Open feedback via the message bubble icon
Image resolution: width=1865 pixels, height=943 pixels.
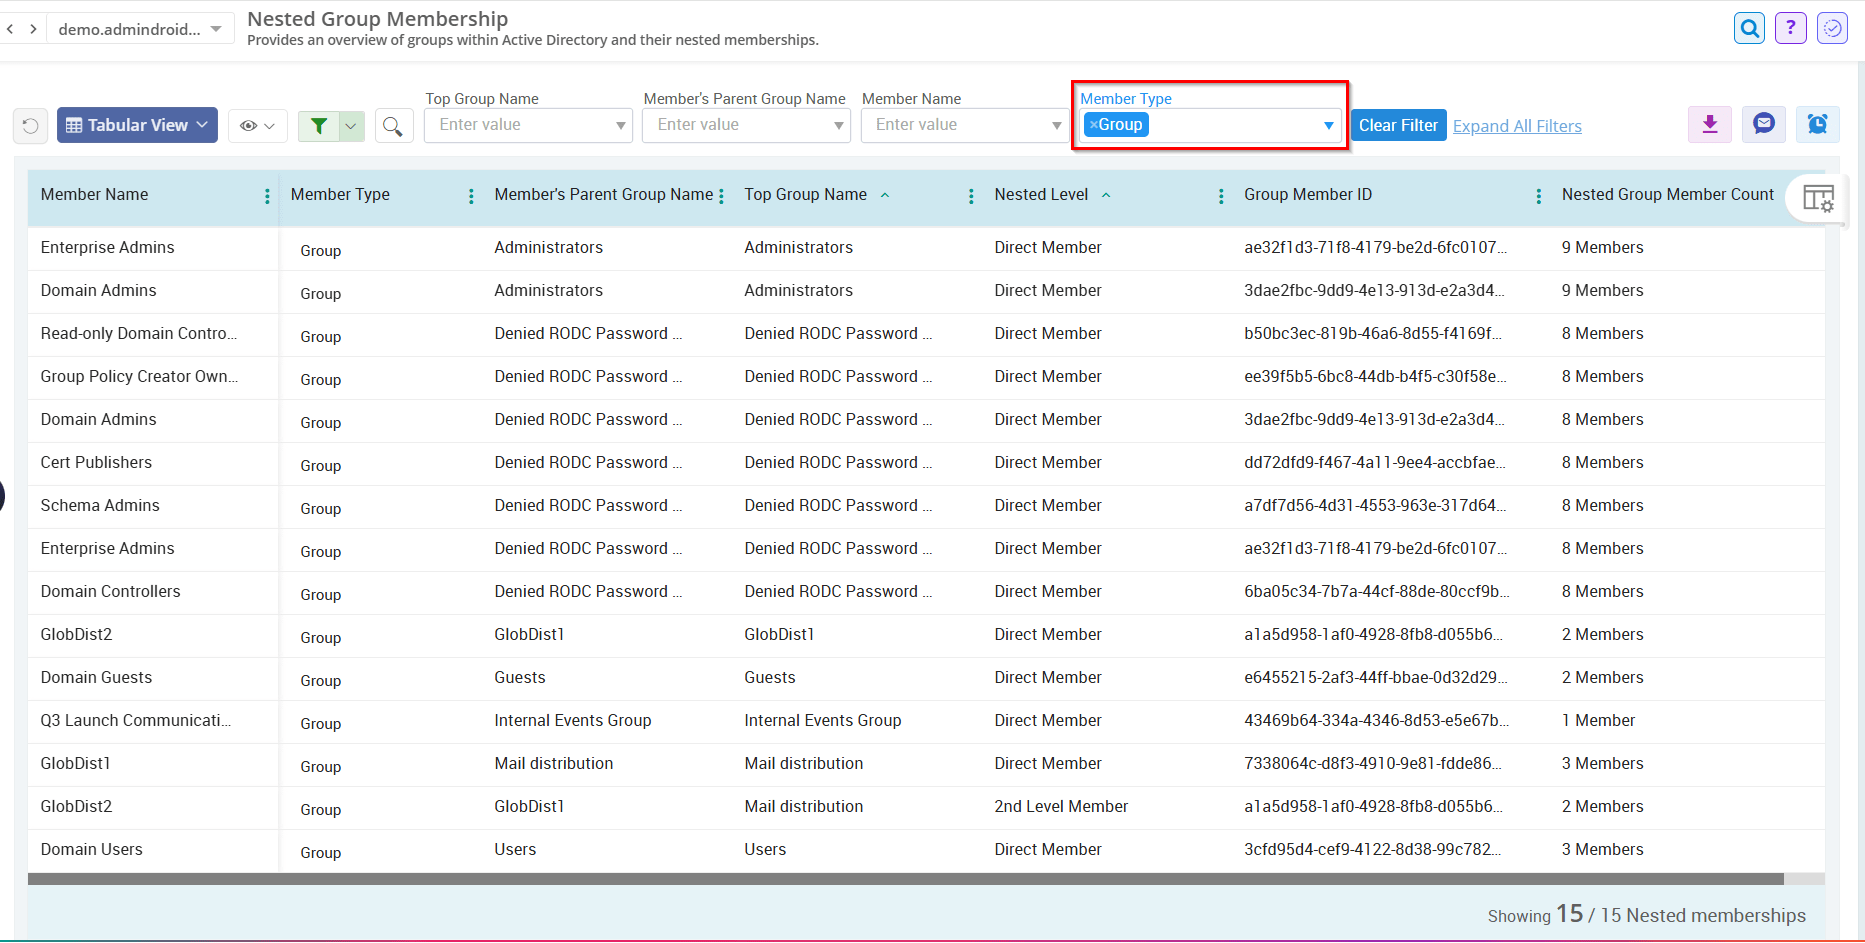[1763, 124]
